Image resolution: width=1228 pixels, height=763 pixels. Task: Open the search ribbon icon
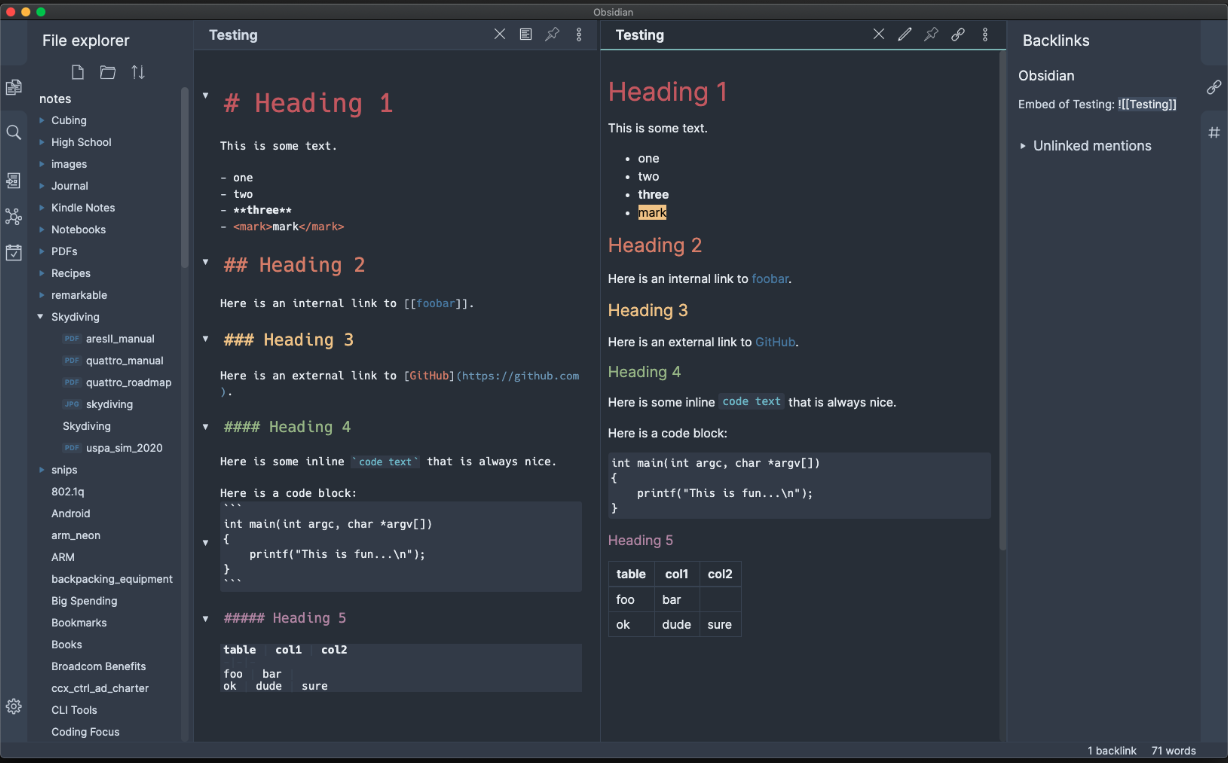pos(13,132)
